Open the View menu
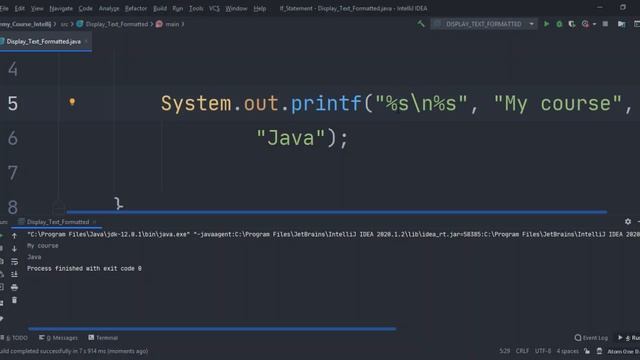Viewport: 640px width, 360px height. click(x=37, y=8)
